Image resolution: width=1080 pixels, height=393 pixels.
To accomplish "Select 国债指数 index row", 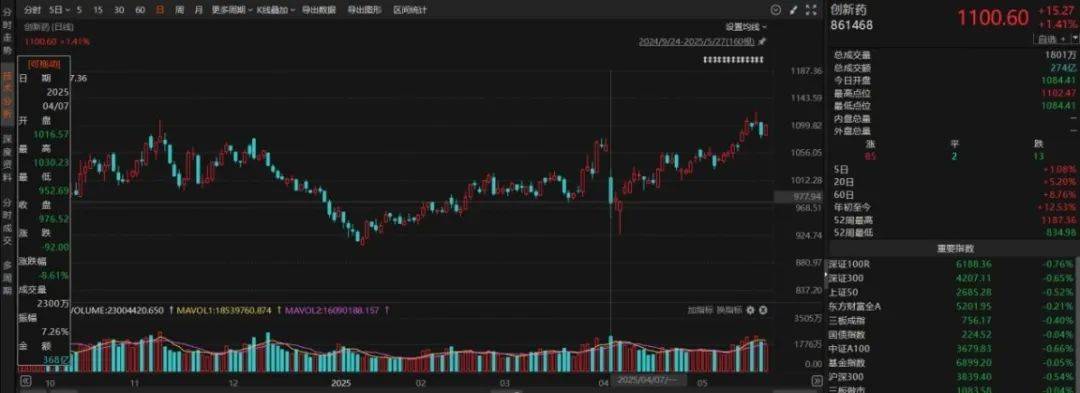I will (x=953, y=334).
